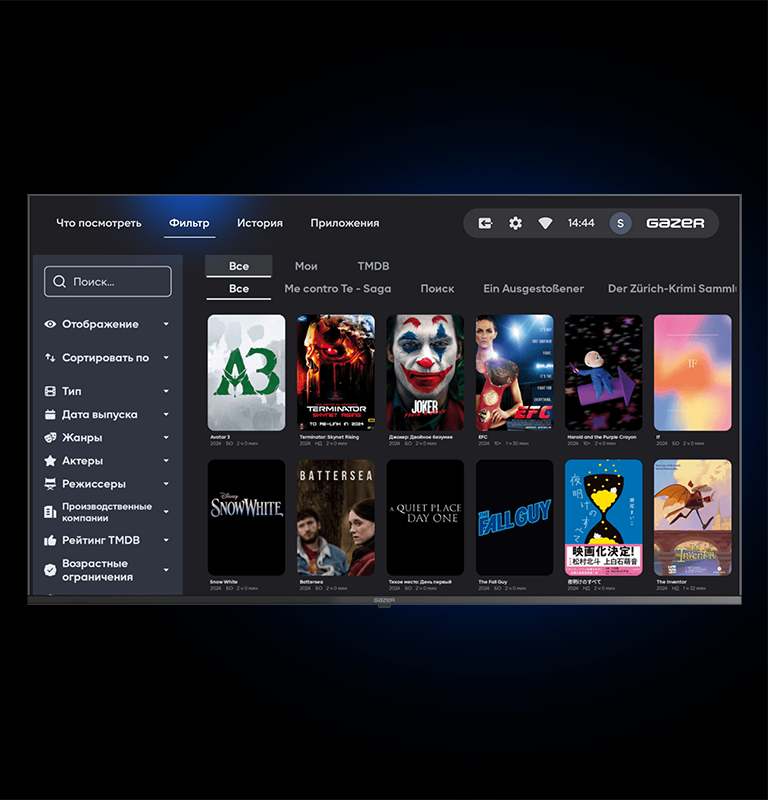Viewport: 768px width, 800px height.
Task: Click the theater masks icon beside Жанры
Action: click(x=50, y=438)
